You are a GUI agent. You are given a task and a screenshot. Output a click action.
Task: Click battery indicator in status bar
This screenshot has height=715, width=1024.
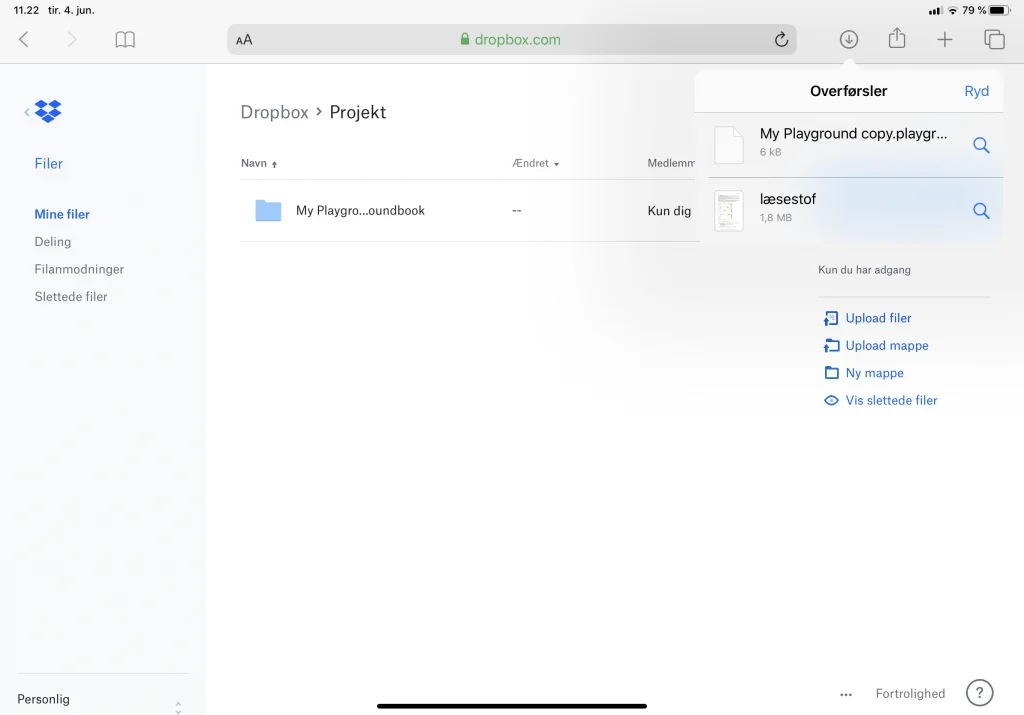tap(999, 10)
